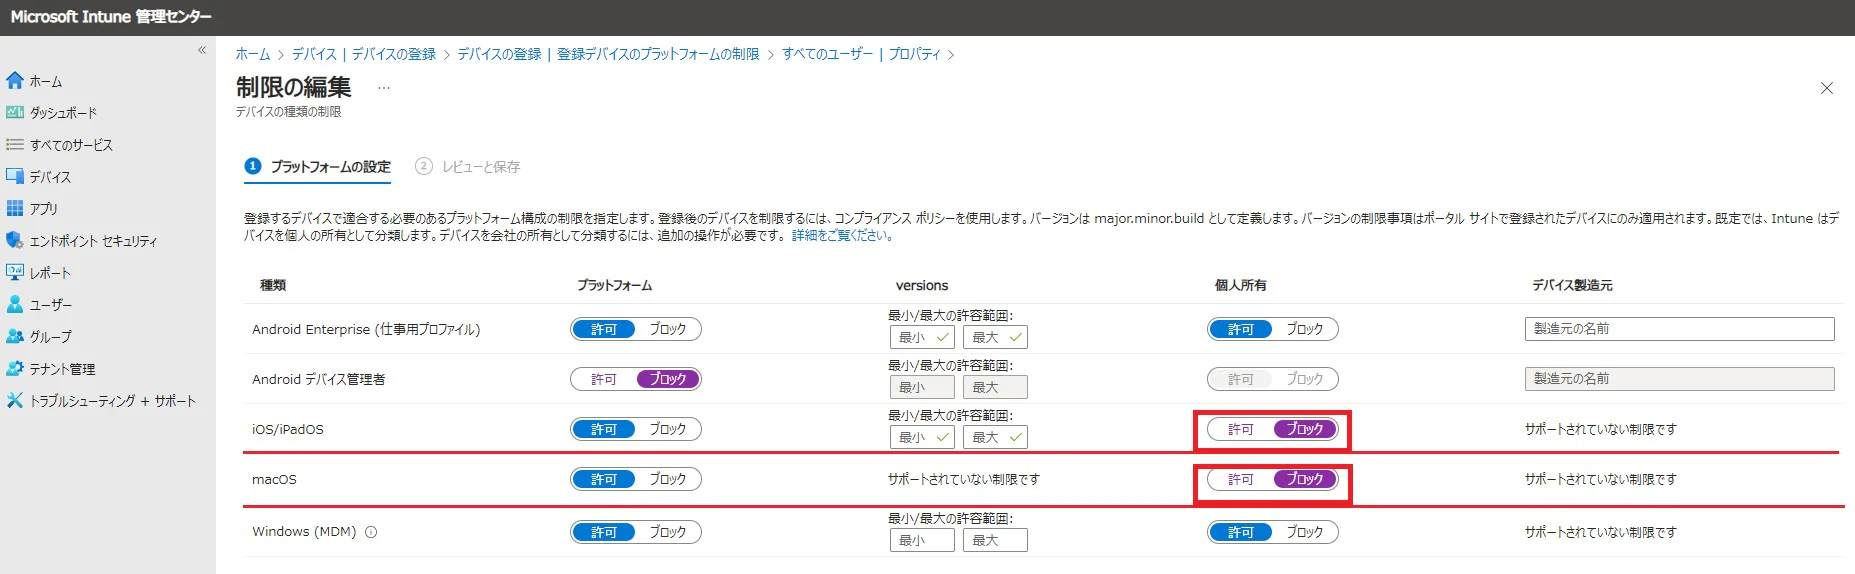Click info icon next to Windows (MDM)

(x=371, y=532)
